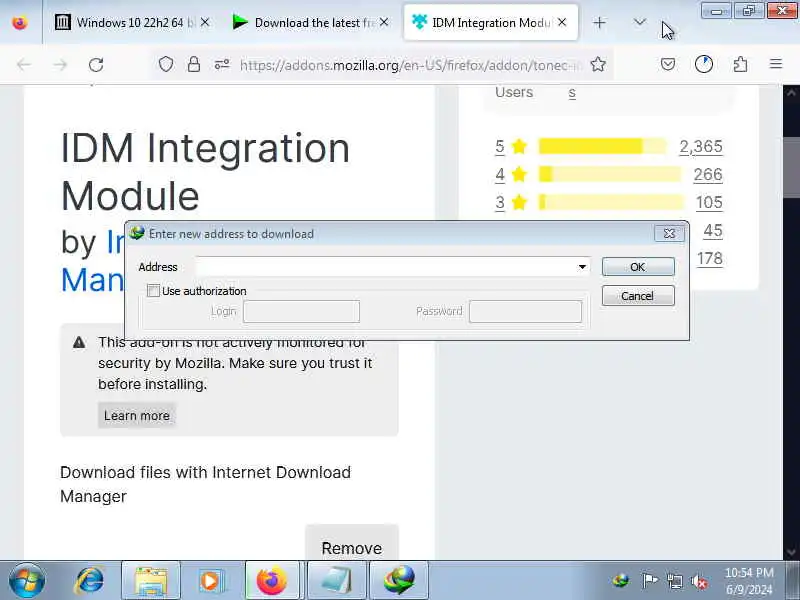Click Learn more about add-on security
The height and width of the screenshot is (600, 800).
[x=137, y=415]
